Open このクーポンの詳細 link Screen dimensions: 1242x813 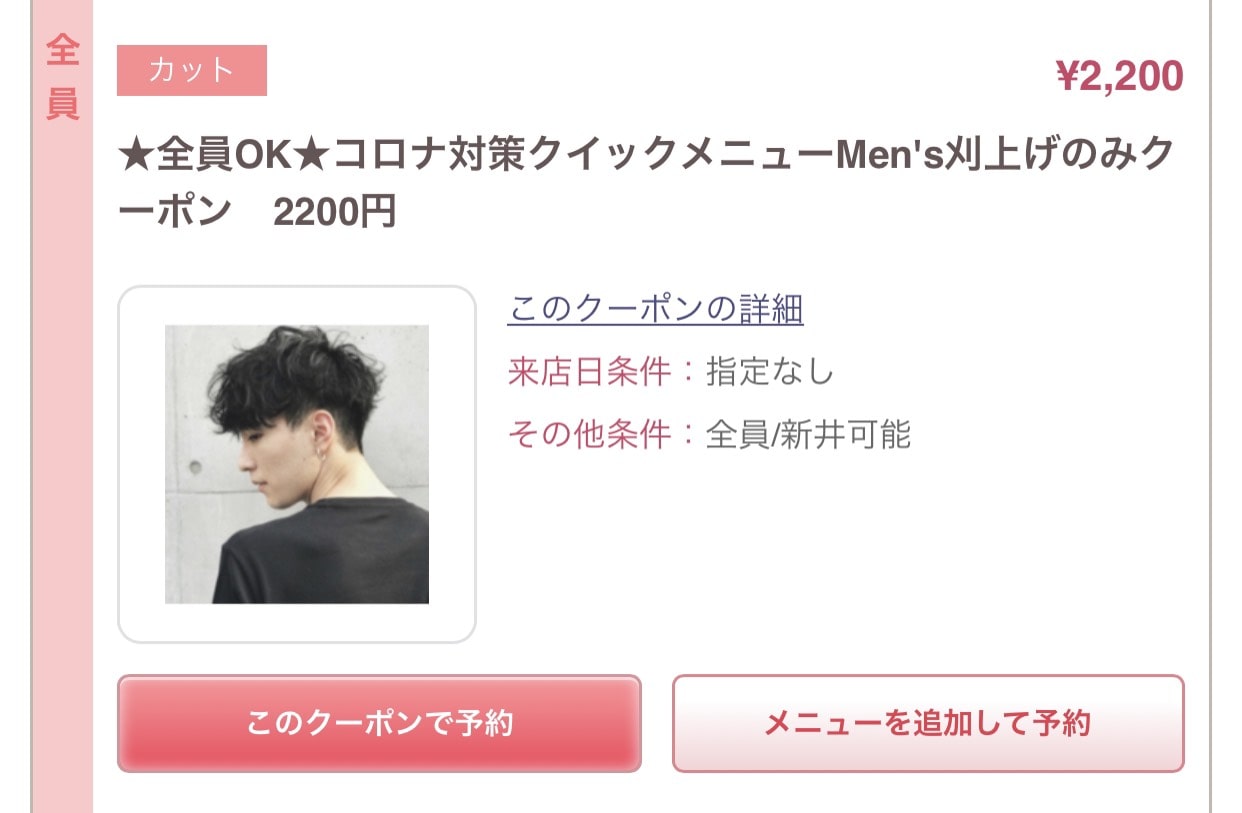point(656,309)
